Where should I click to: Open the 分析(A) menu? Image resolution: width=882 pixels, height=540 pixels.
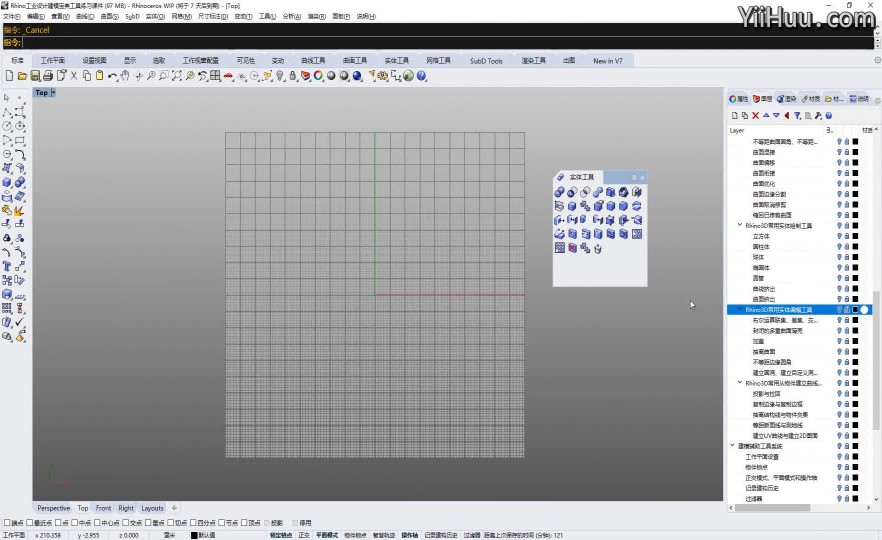[x=291, y=16]
